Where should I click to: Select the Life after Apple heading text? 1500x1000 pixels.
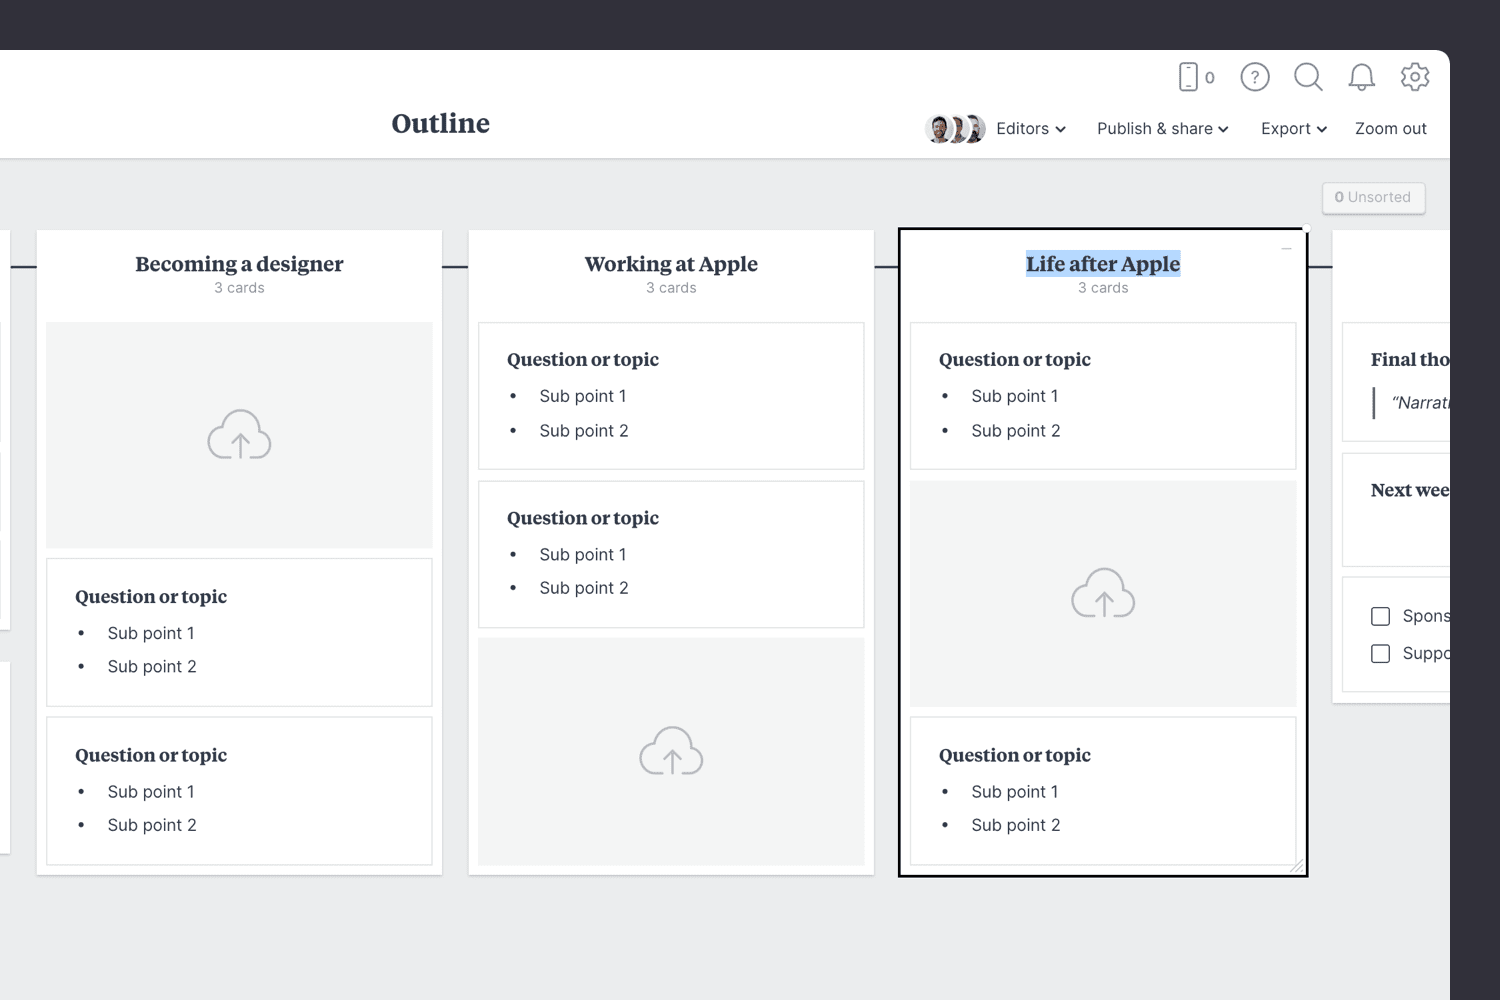pyautogui.click(x=1102, y=263)
